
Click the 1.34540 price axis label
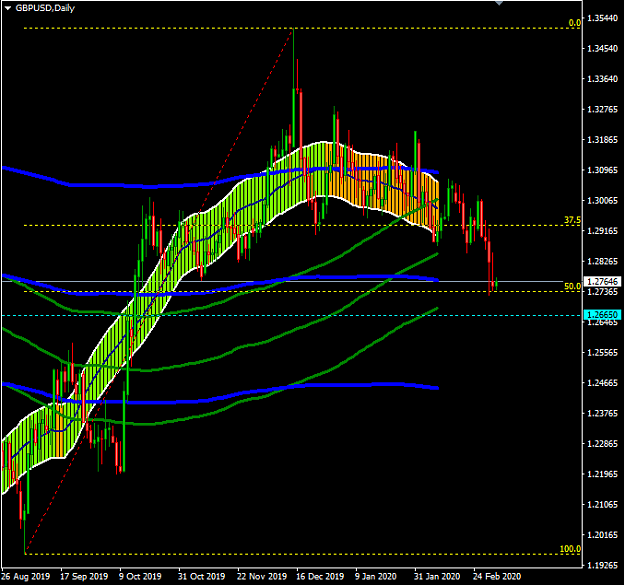pos(603,48)
